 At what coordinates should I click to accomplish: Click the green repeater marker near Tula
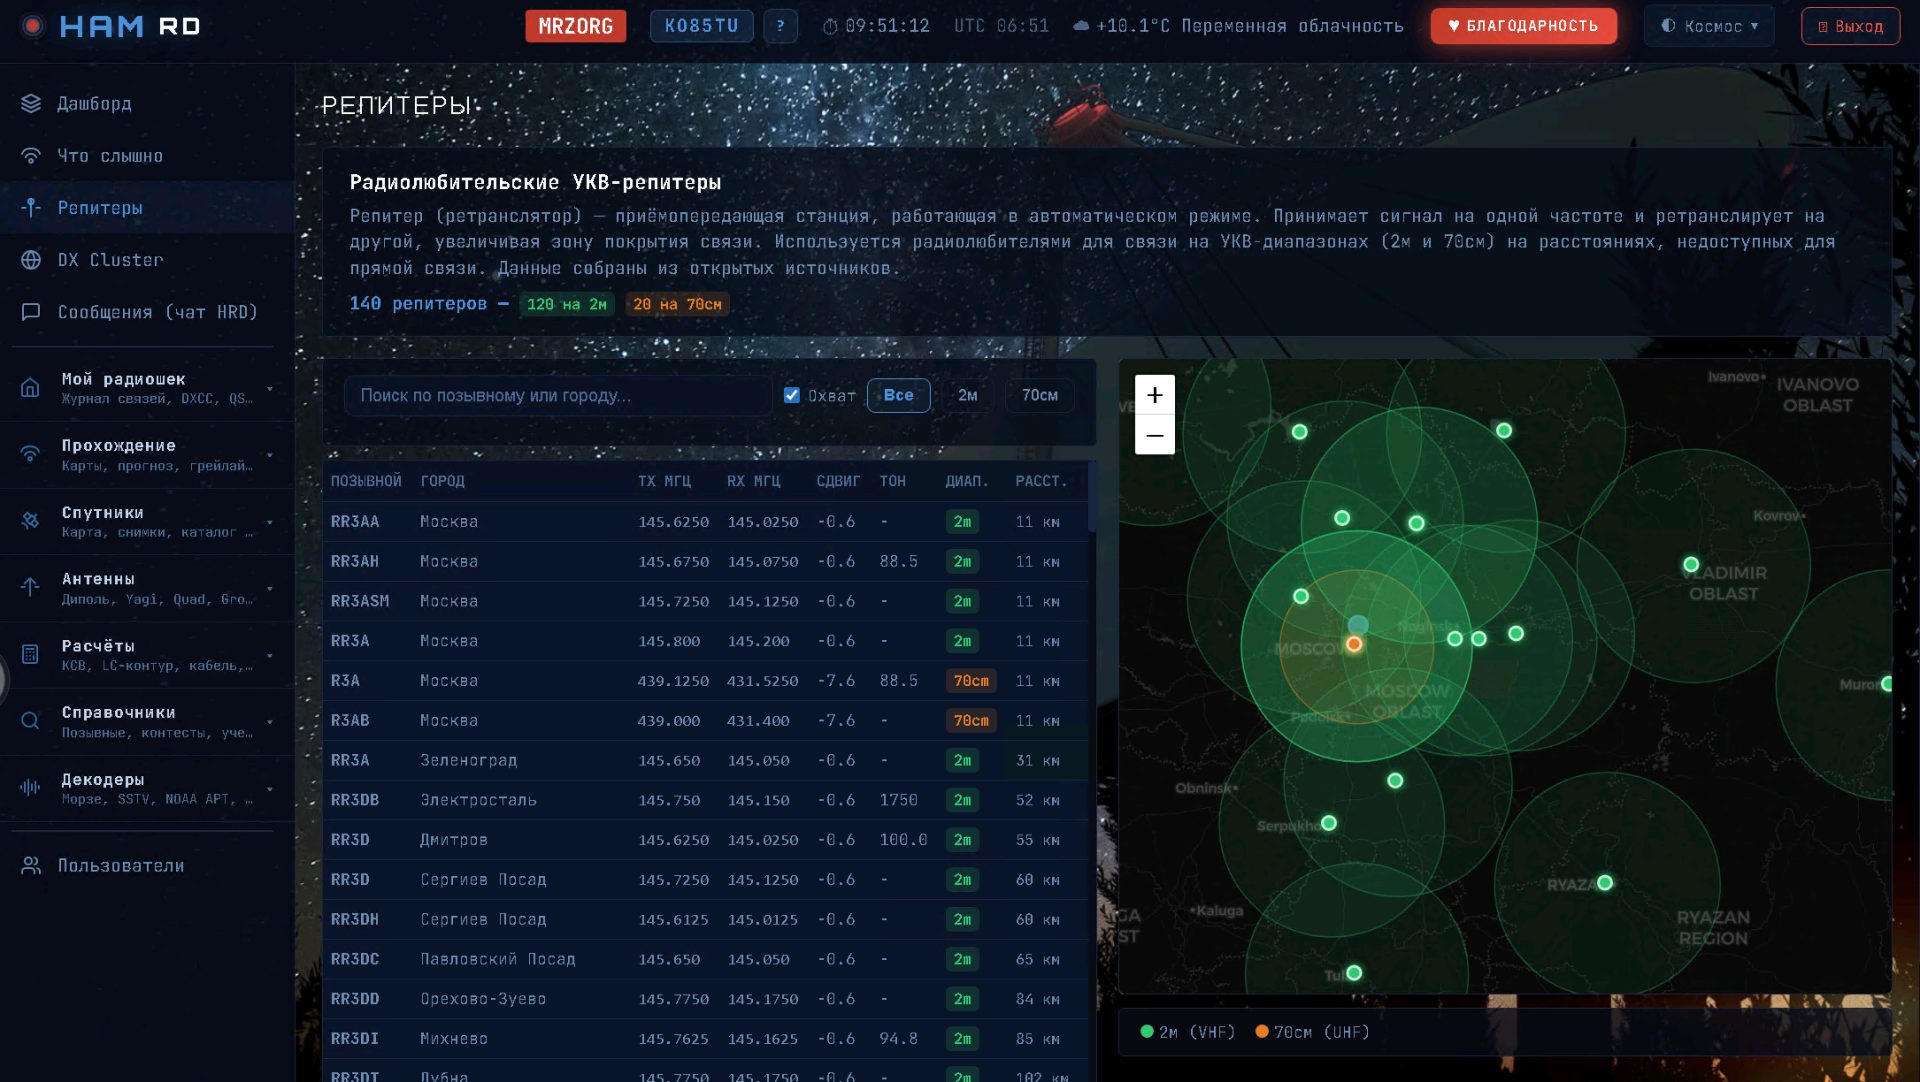1354,973
